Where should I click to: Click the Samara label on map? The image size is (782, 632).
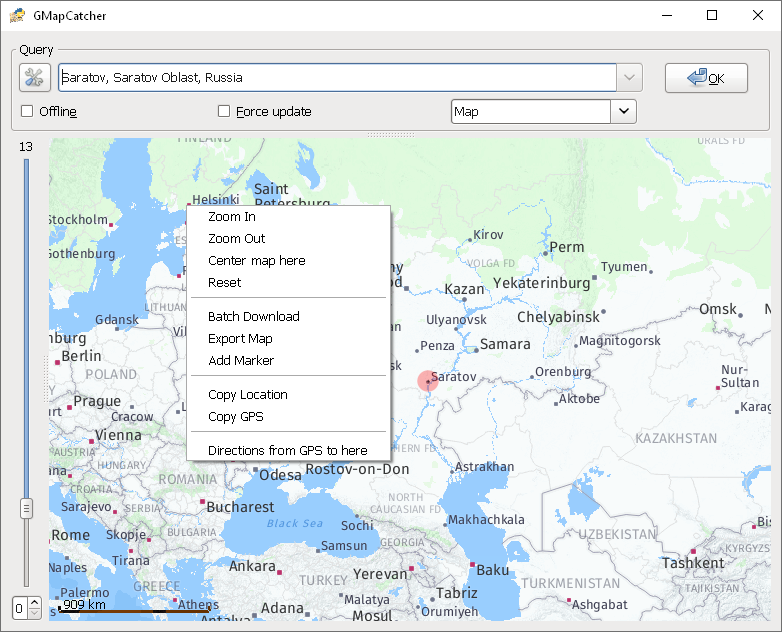tap(505, 344)
